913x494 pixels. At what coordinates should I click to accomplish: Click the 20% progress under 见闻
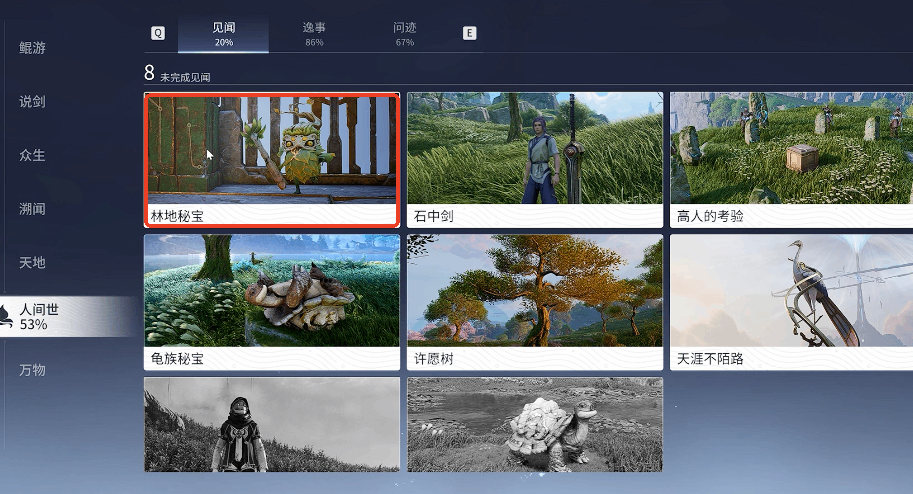[x=224, y=43]
